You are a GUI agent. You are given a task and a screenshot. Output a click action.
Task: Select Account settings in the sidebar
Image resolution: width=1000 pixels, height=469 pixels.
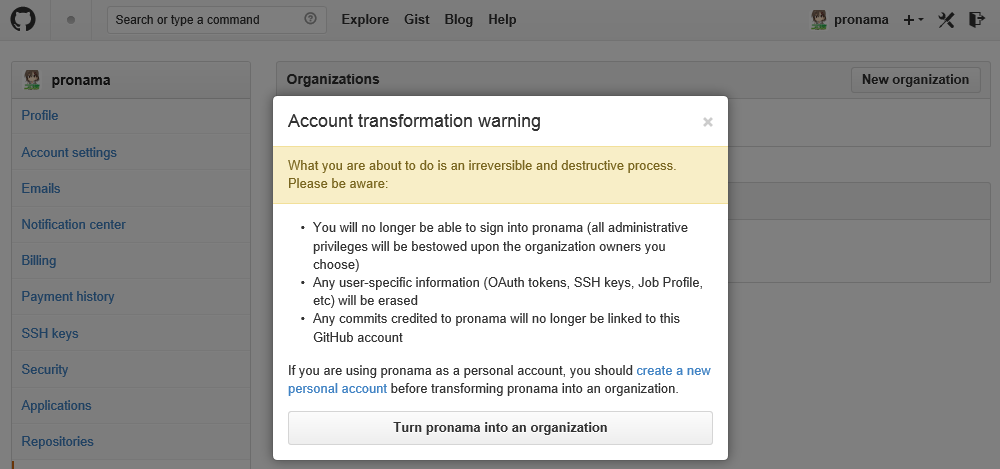coord(69,152)
